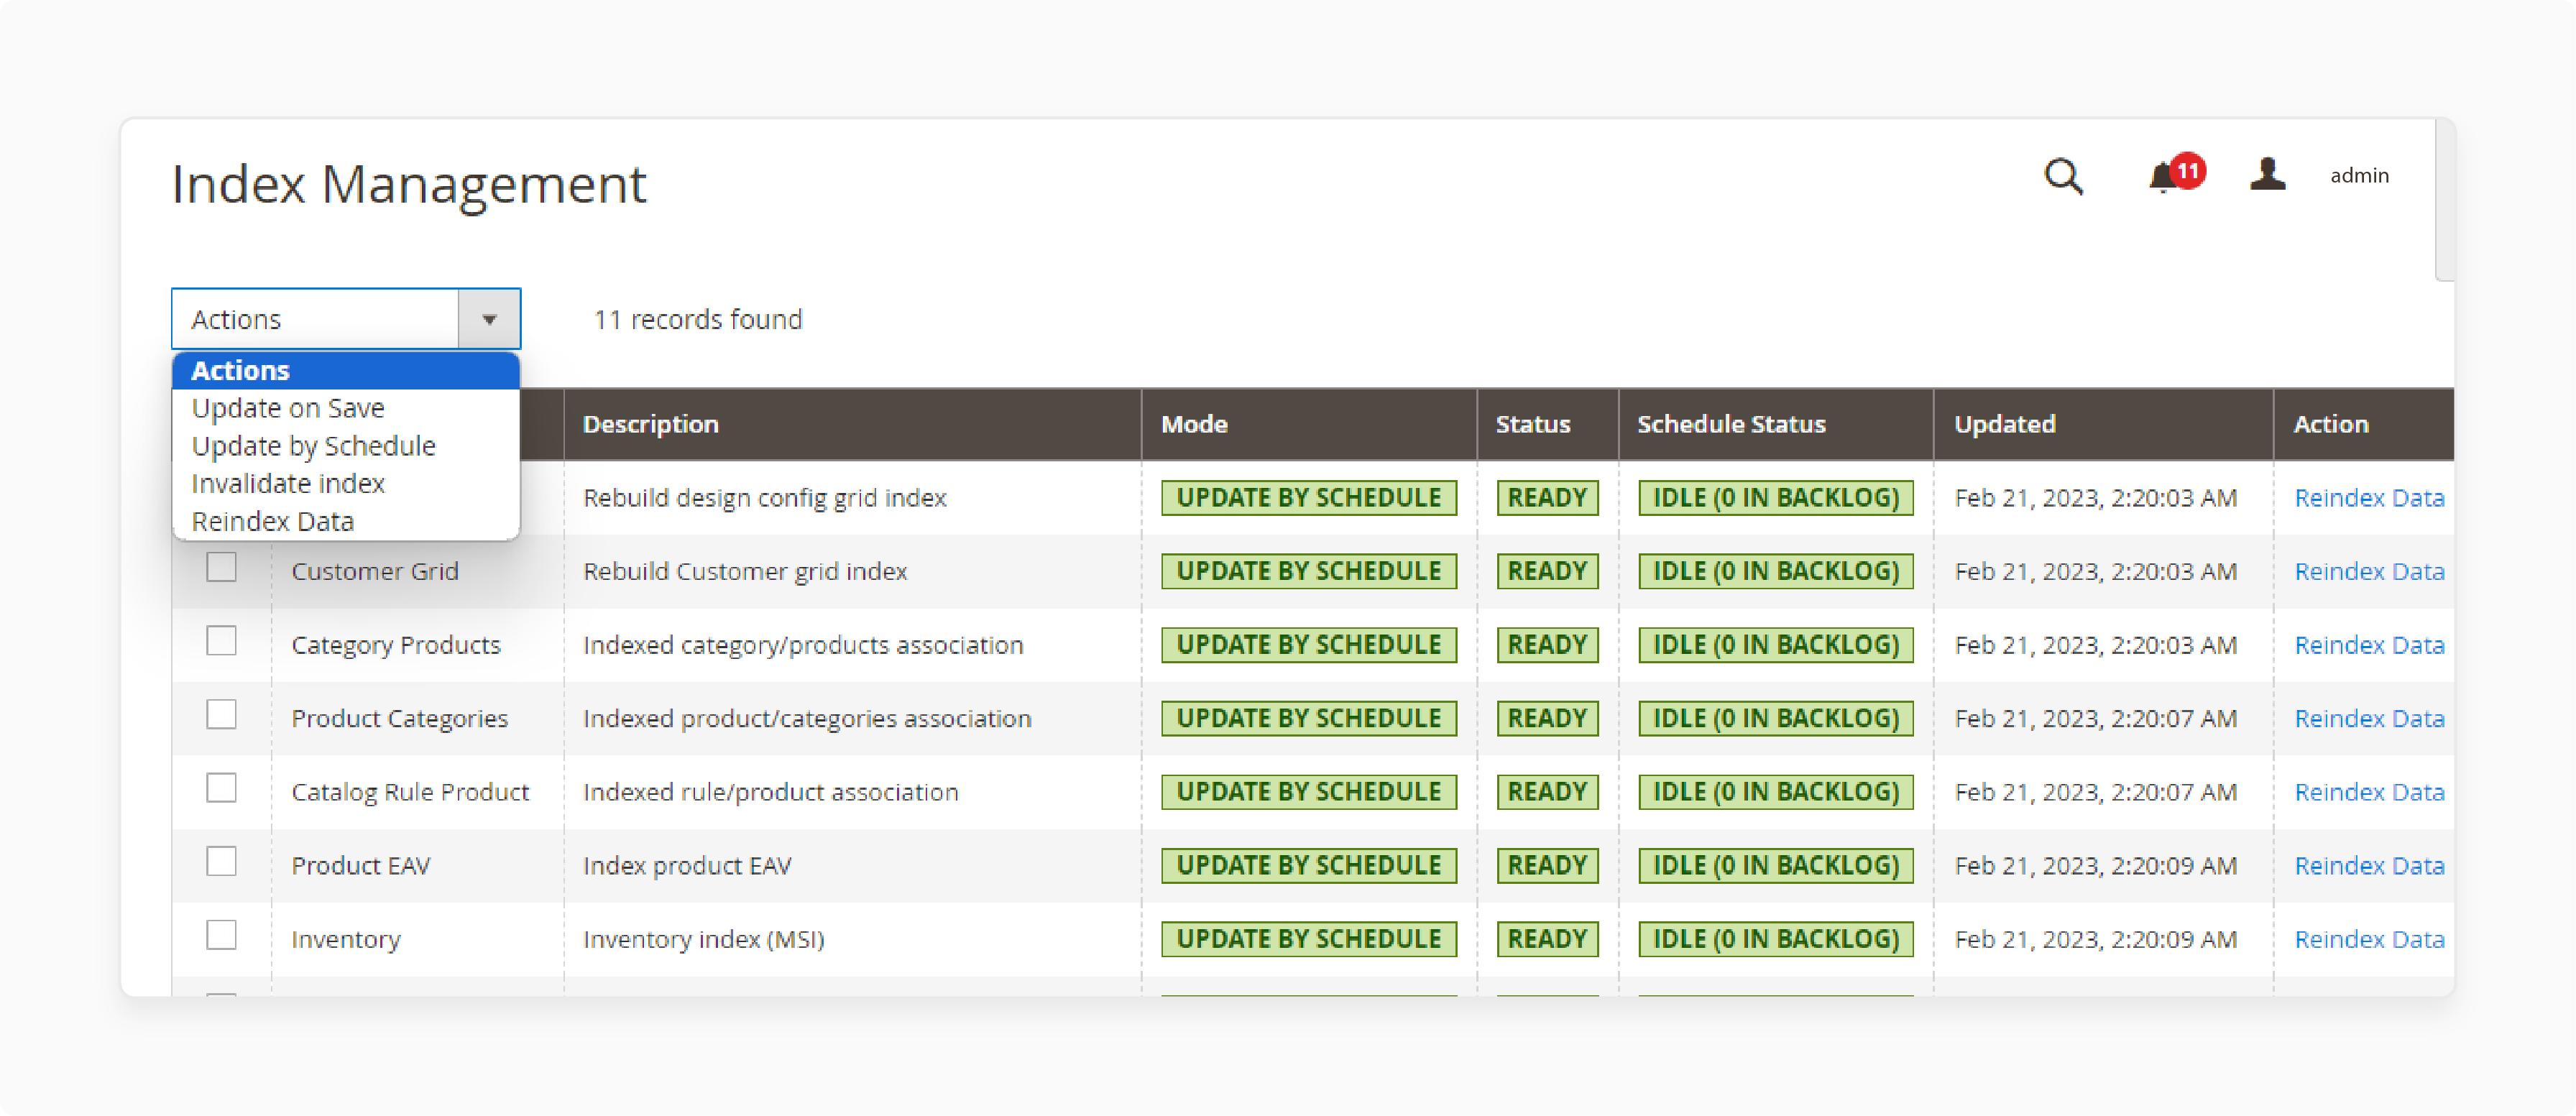Image resolution: width=2576 pixels, height=1116 pixels.
Task: Click Reindex Data for Product Categories
Action: point(2368,719)
